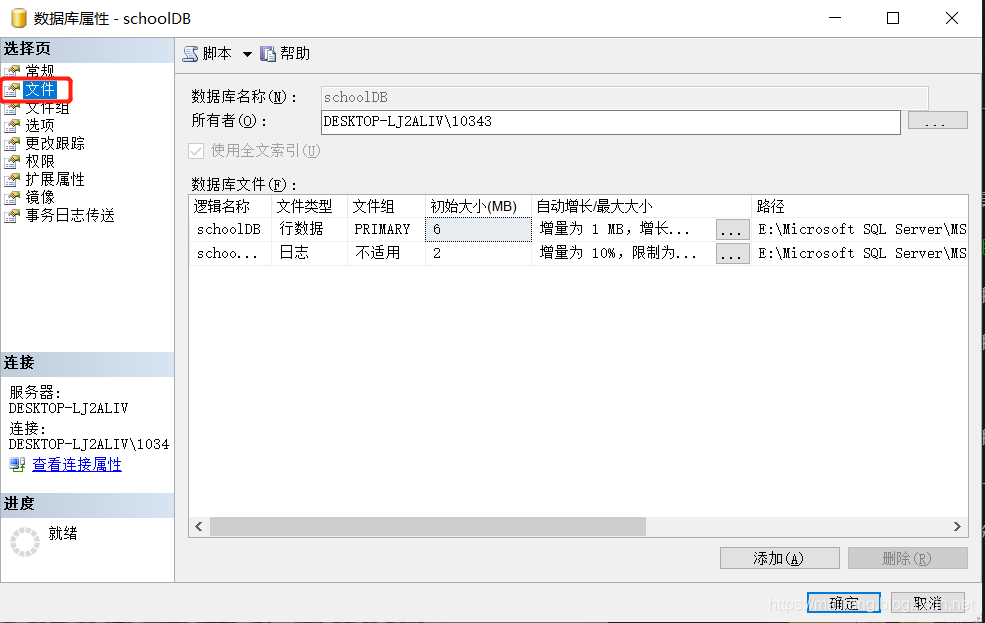The image size is (985, 623).
Task: Click the script icon in the toolbar
Action: (190, 54)
